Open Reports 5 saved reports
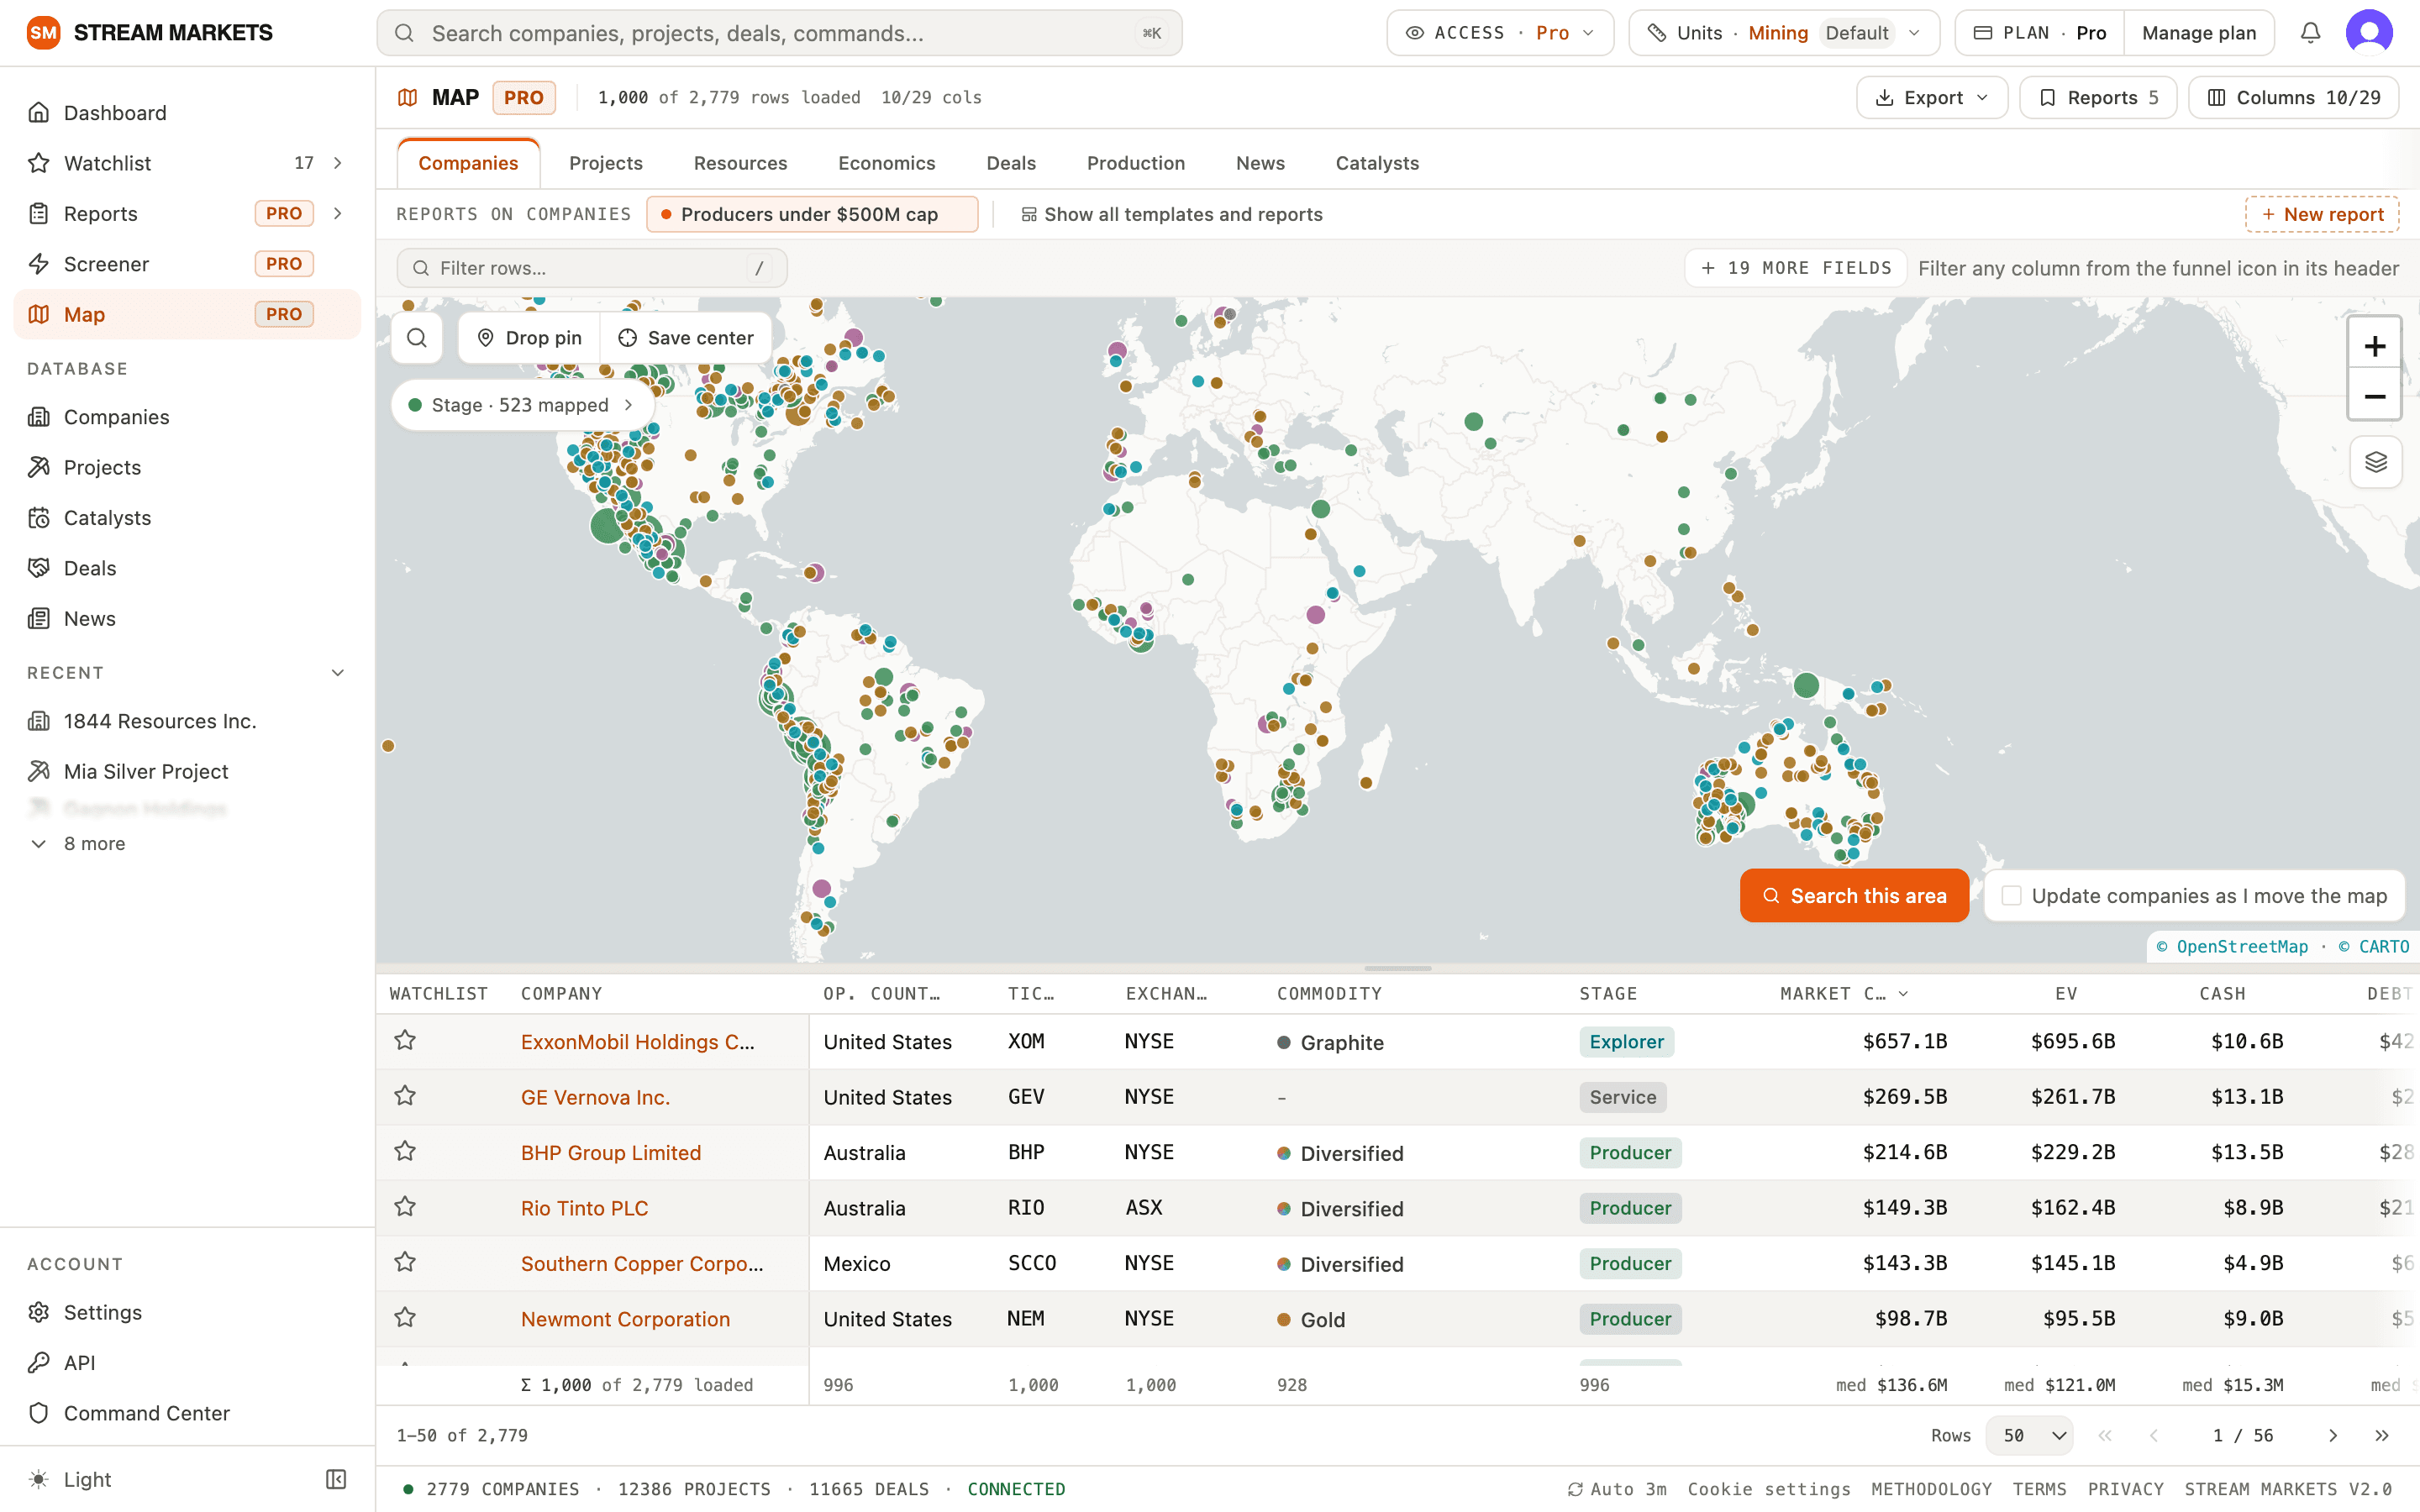Viewport: 2420px width, 1512px height. (2098, 97)
